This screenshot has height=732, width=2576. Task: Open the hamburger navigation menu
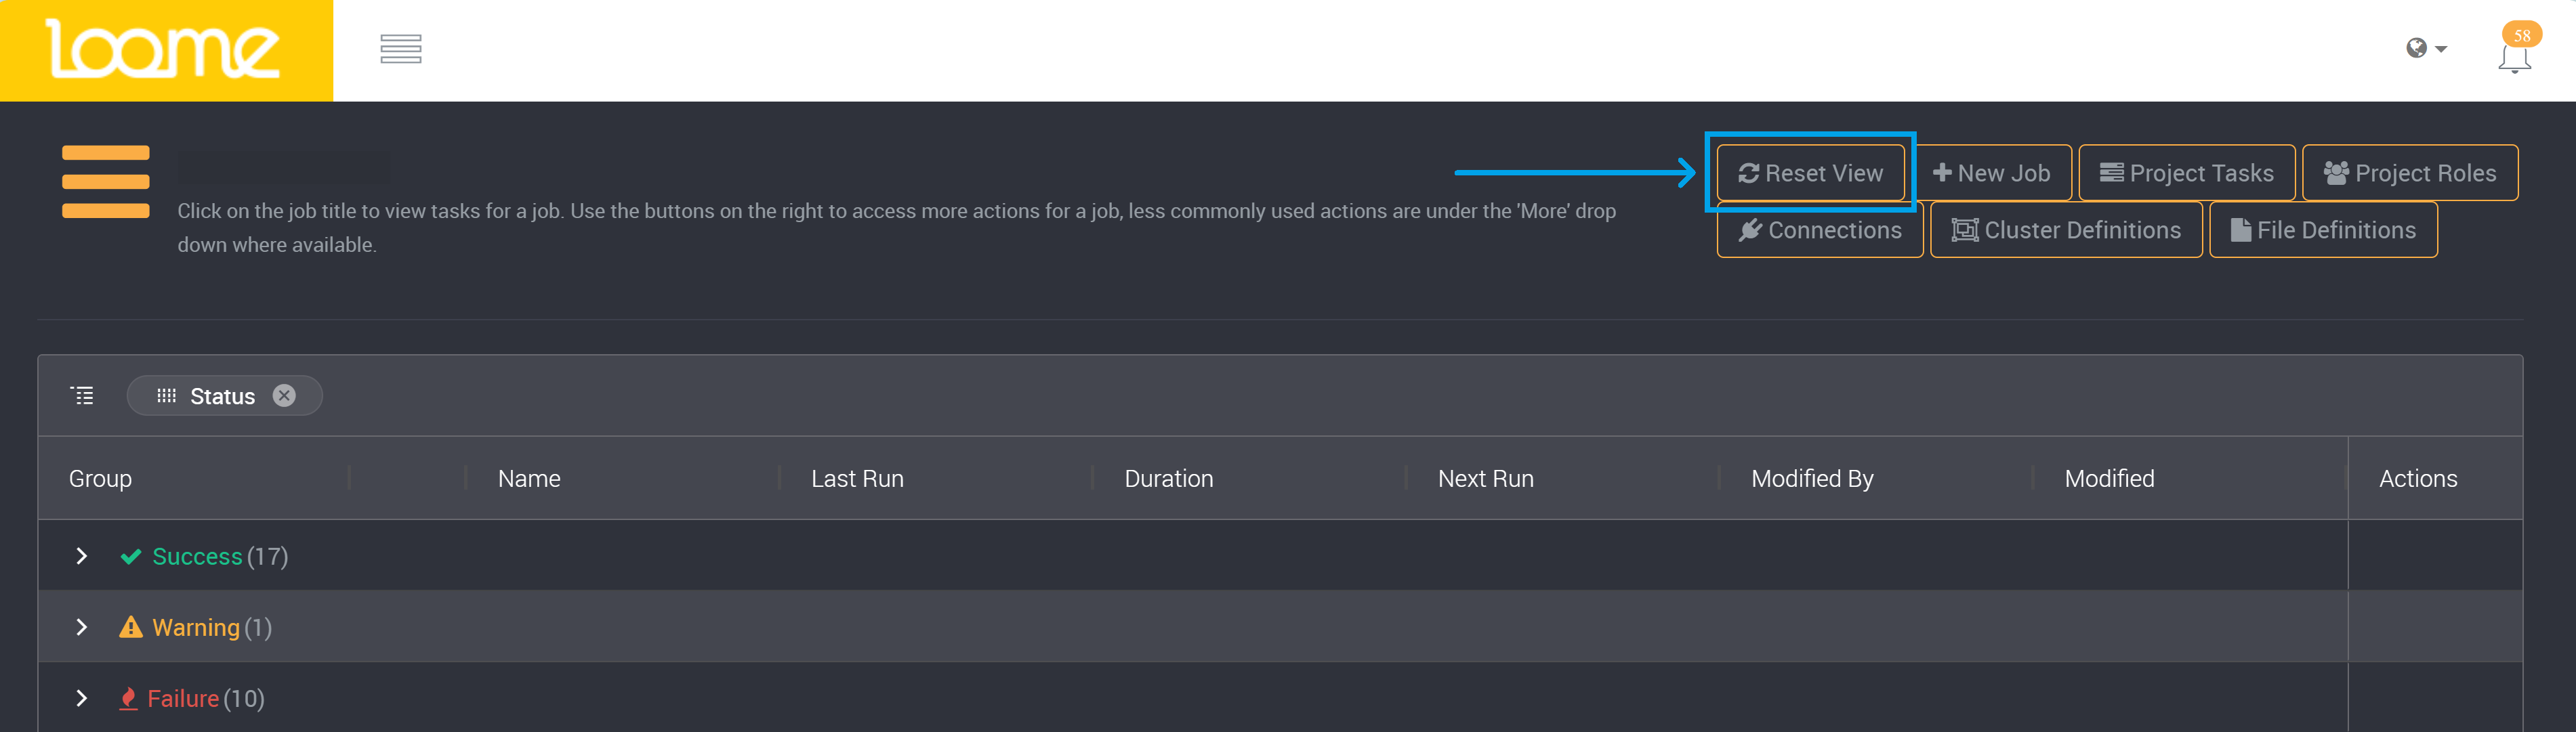pyautogui.click(x=400, y=49)
